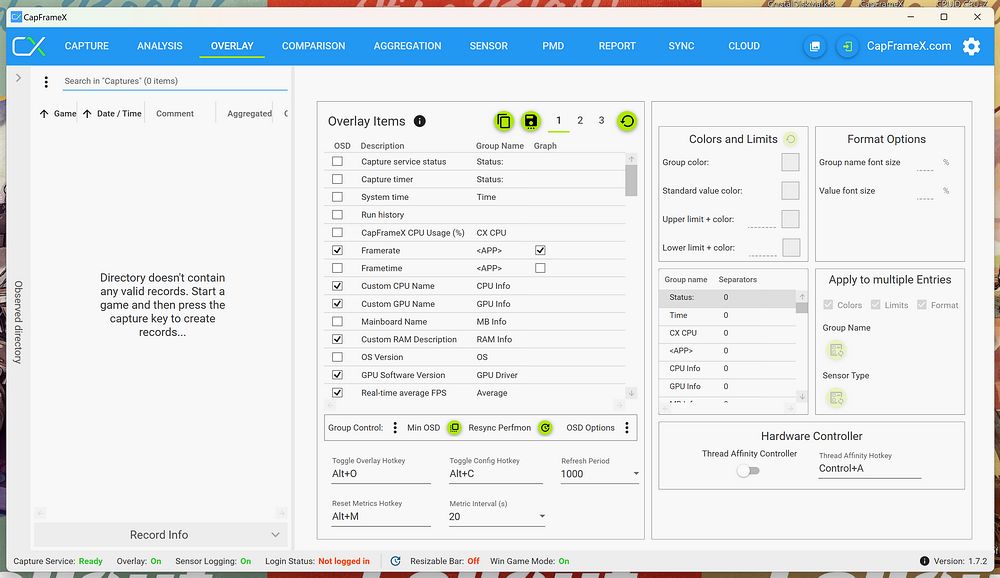Uncheck Real-time average FPS checkbox
The height and width of the screenshot is (578, 1000).
337,393
